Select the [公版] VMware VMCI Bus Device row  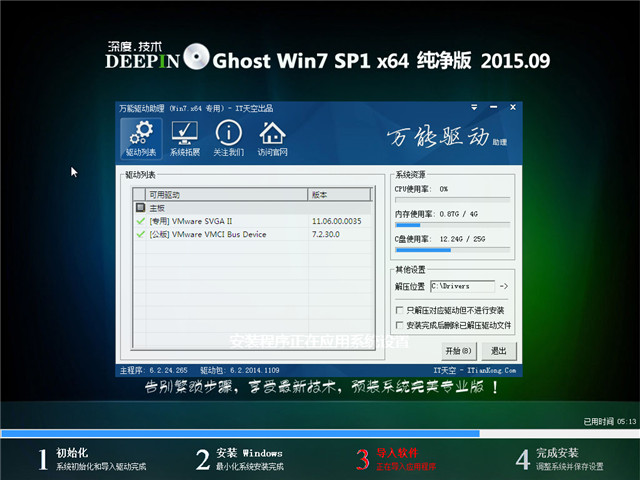pos(253,234)
